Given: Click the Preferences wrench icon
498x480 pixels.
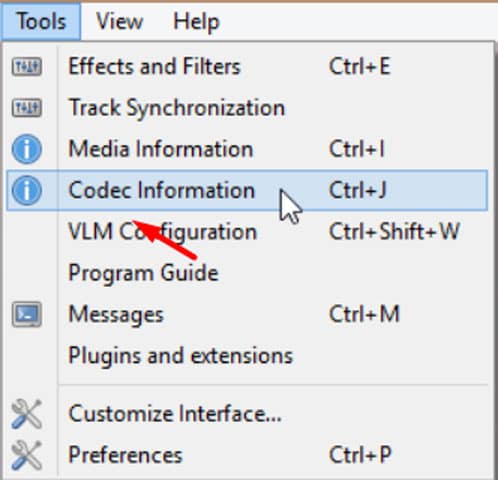Looking at the screenshot, I should tap(27, 455).
